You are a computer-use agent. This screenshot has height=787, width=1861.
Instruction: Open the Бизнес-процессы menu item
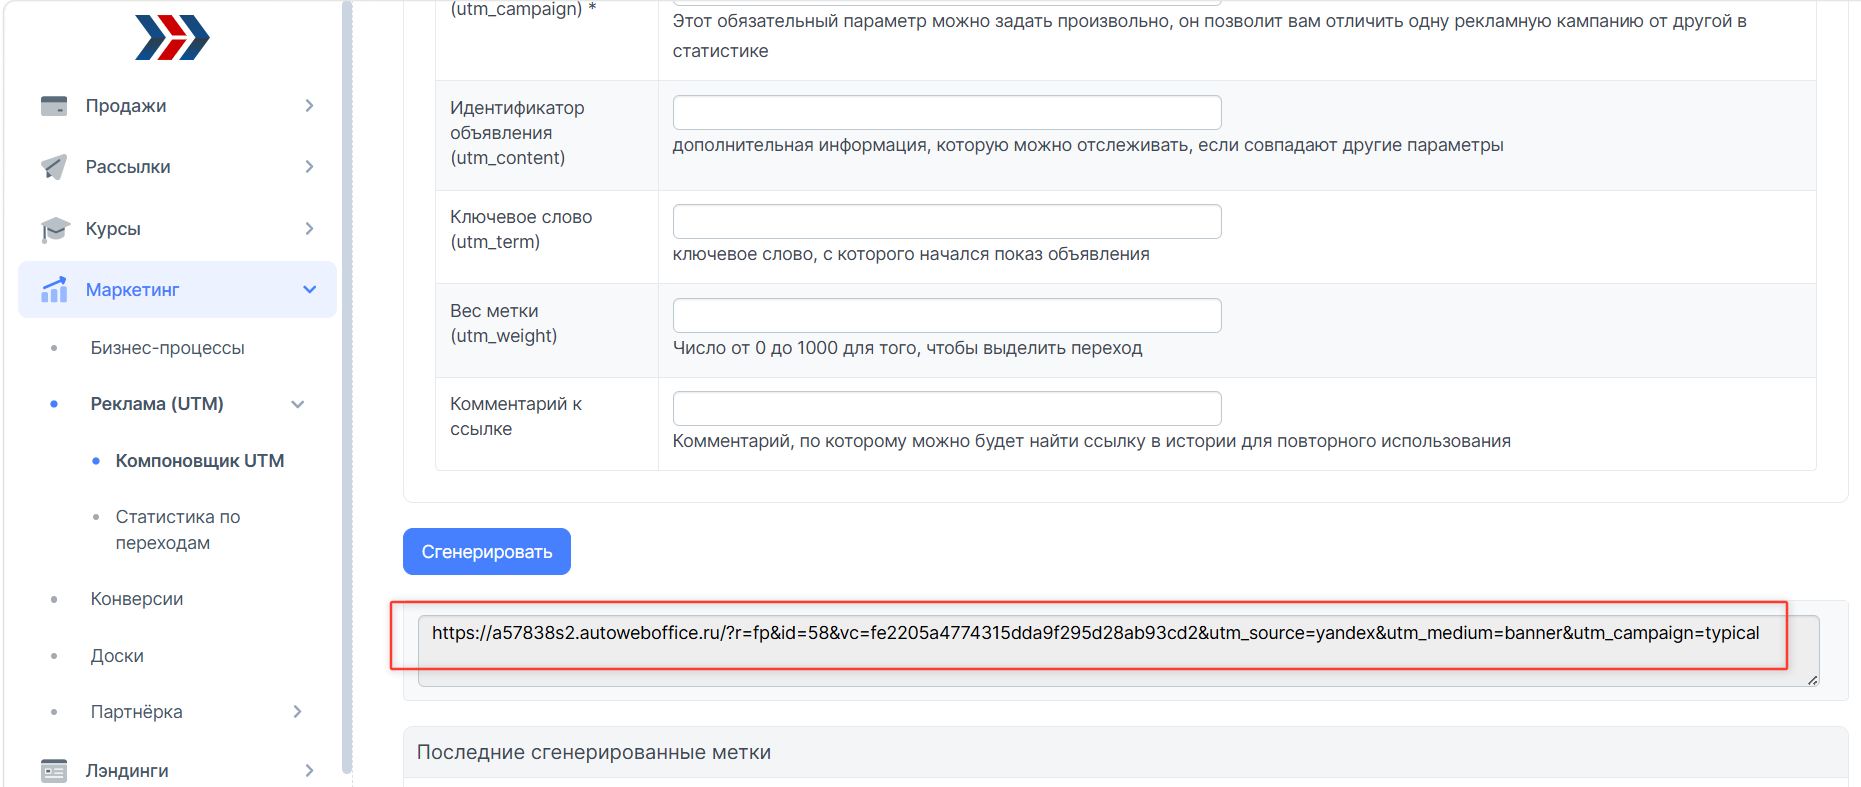167,348
